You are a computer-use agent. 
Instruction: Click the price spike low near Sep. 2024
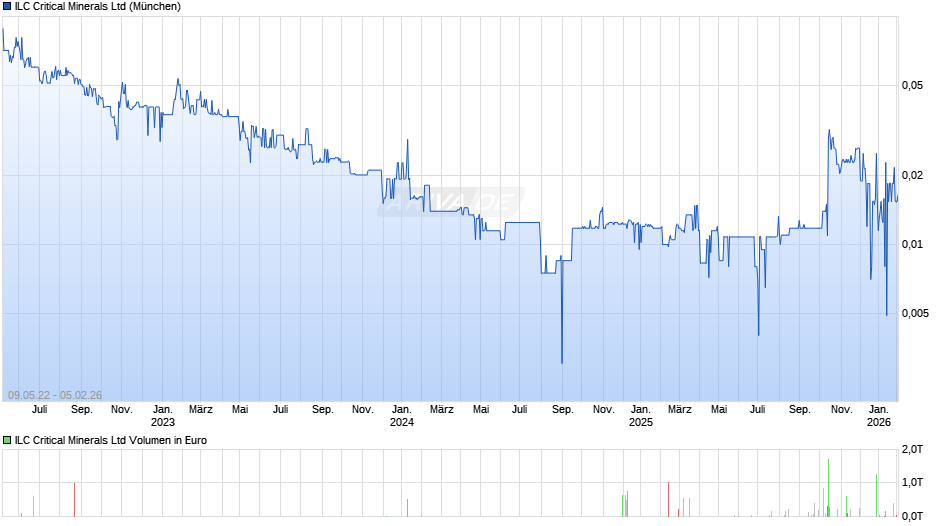(562, 362)
